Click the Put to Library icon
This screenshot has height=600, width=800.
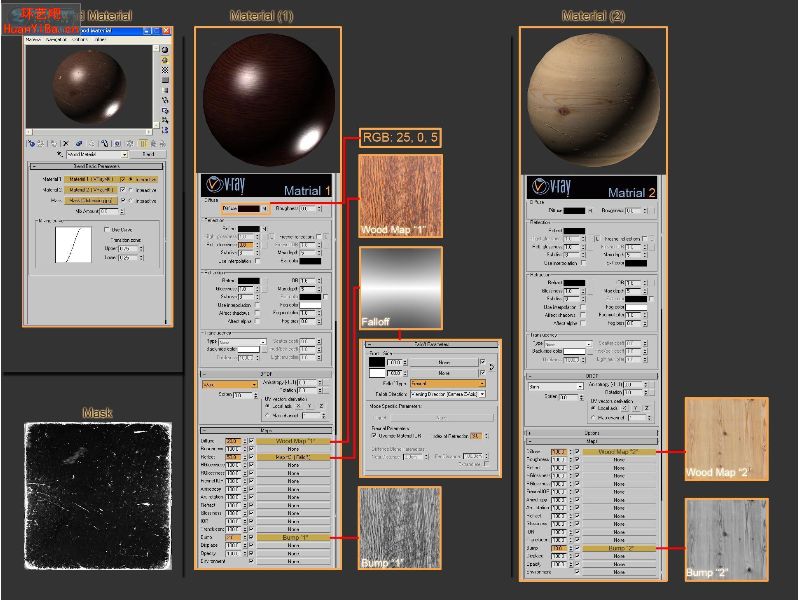[105, 144]
